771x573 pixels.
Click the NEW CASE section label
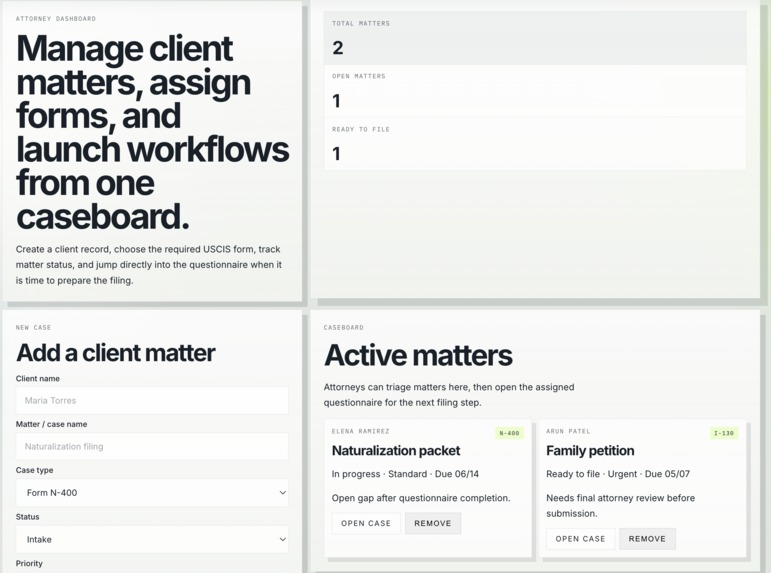[x=33, y=328]
